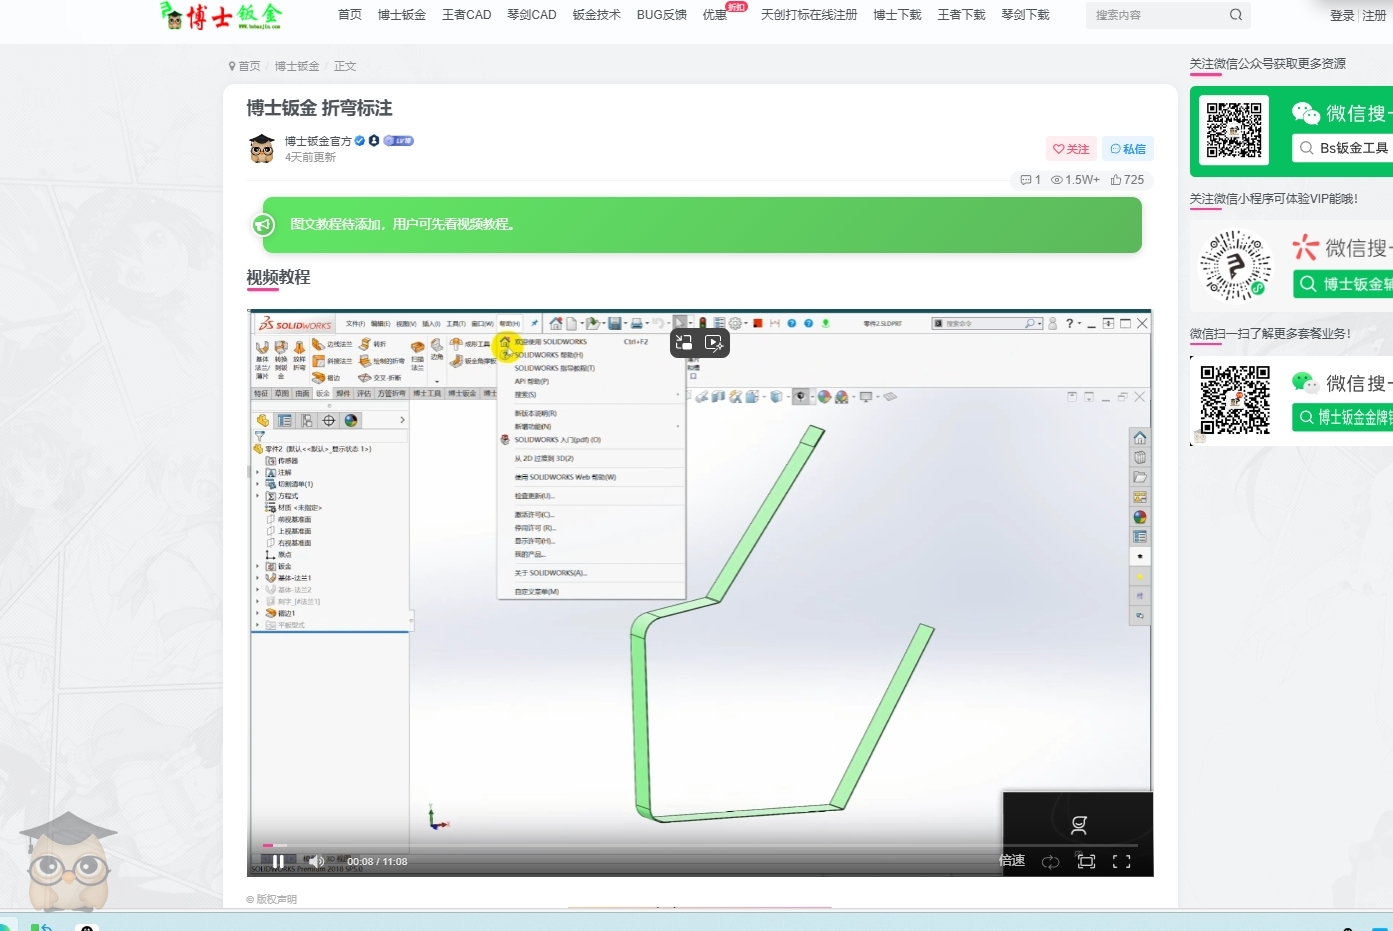1393x931 pixels.
Task: Pause the video playback
Action: (x=278, y=861)
